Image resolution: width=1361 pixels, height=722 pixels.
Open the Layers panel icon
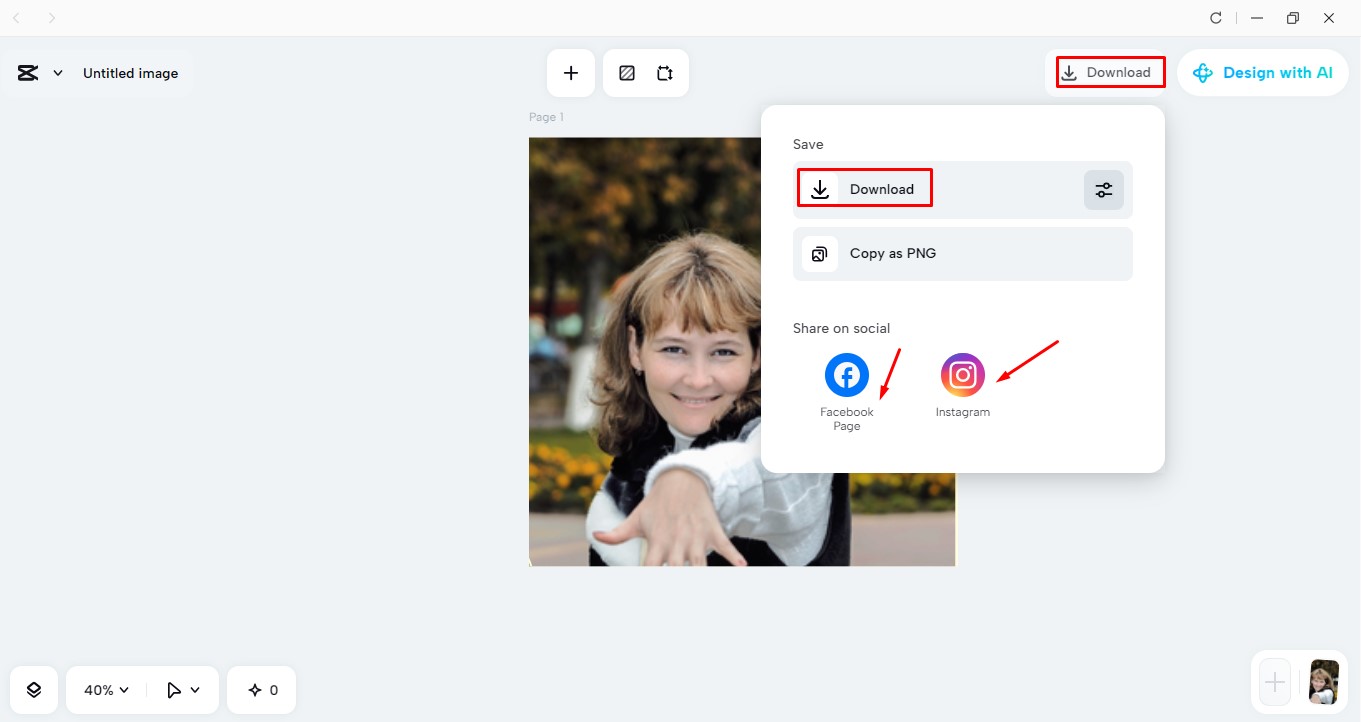(33, 689)
